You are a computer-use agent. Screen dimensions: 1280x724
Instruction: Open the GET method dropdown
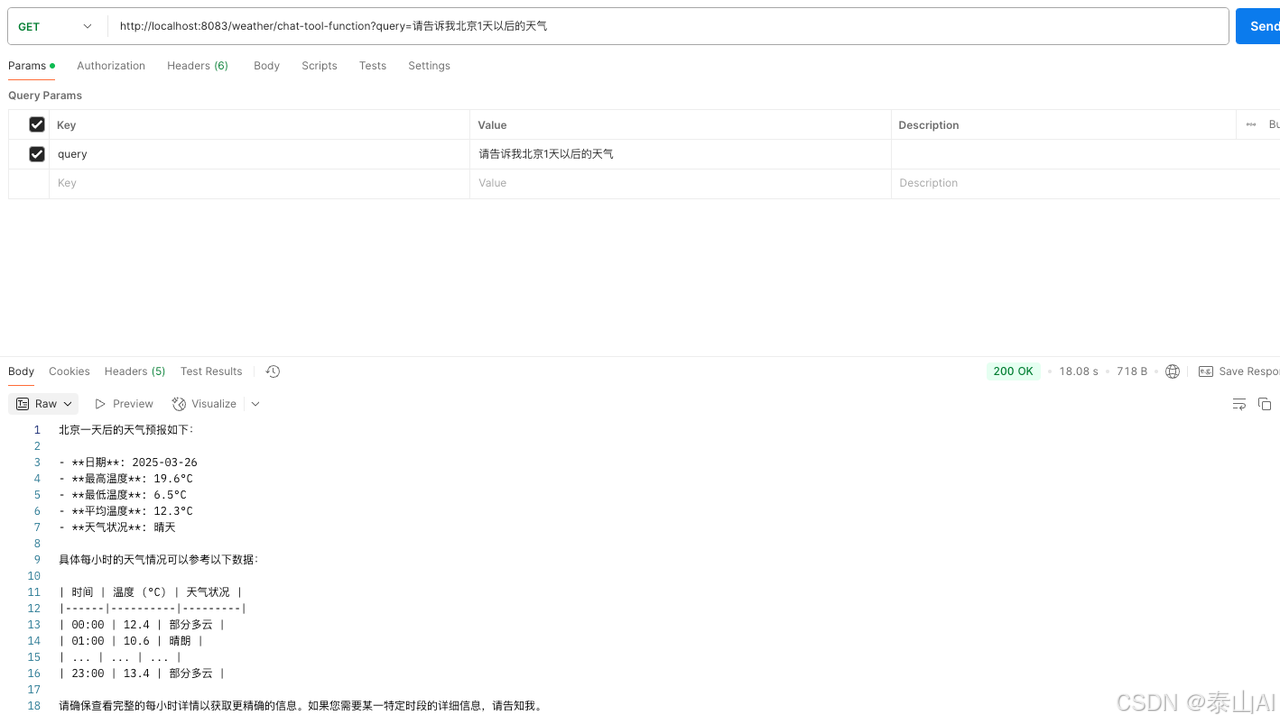57,27
